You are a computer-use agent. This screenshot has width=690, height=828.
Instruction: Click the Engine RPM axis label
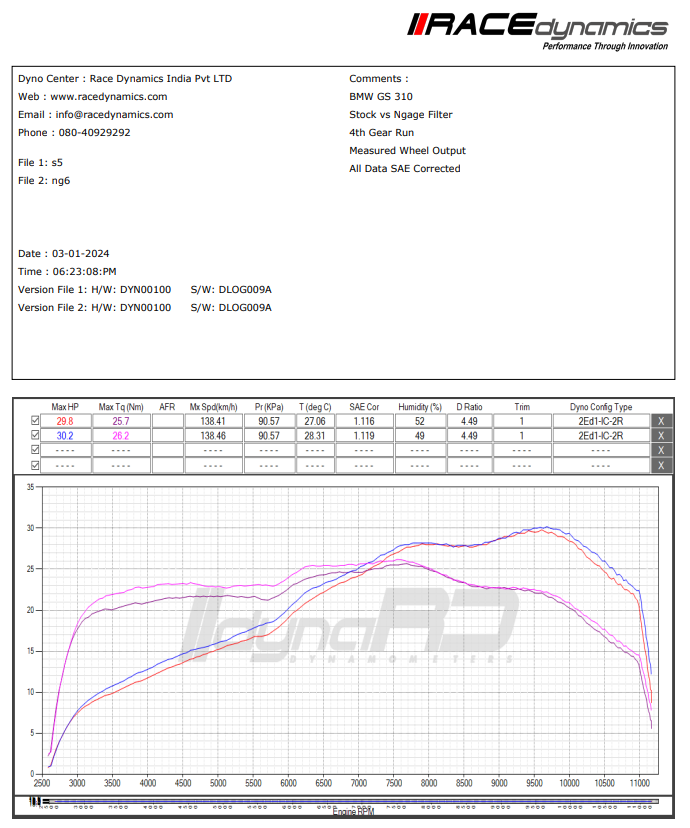[x=356, y=811]
